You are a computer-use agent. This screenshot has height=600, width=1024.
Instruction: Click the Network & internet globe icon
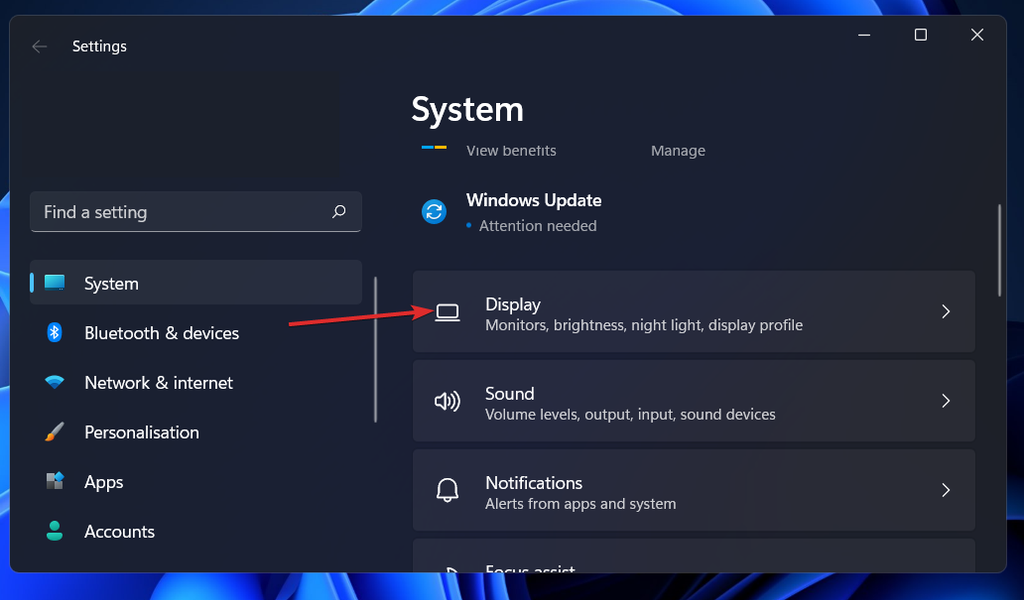click(x=52, y=382)
